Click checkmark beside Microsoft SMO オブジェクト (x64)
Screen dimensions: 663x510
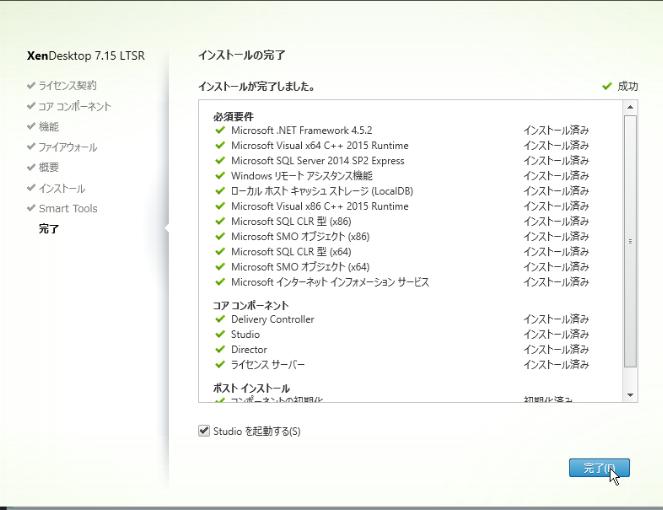click(220, 267)
